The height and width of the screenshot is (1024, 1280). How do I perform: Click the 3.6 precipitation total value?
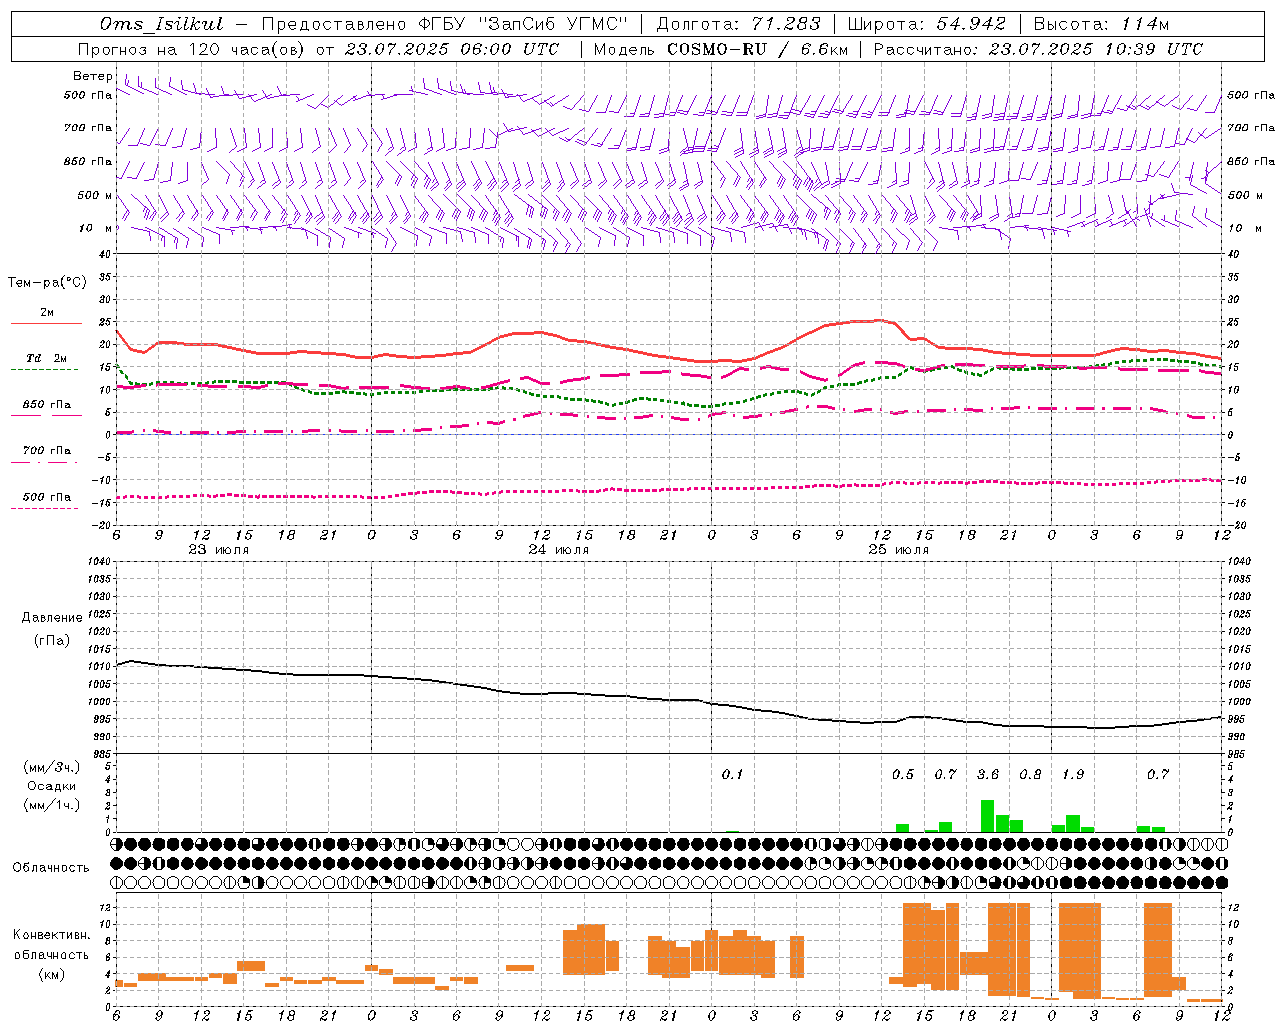click(x=988, y=774)
